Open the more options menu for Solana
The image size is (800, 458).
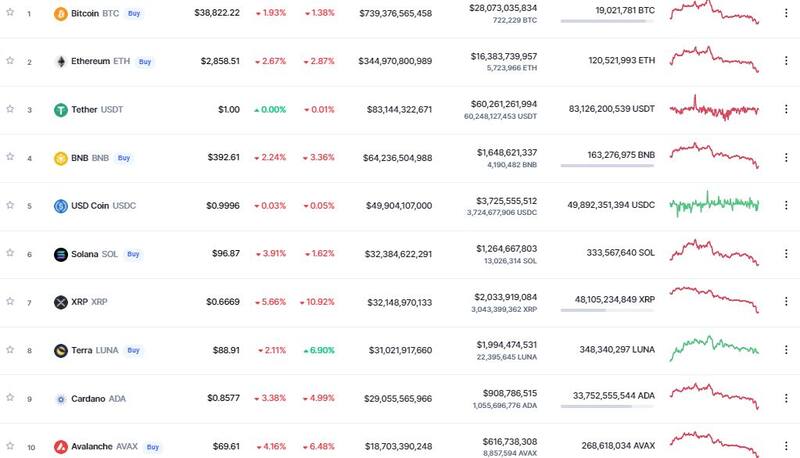[785, 254]
